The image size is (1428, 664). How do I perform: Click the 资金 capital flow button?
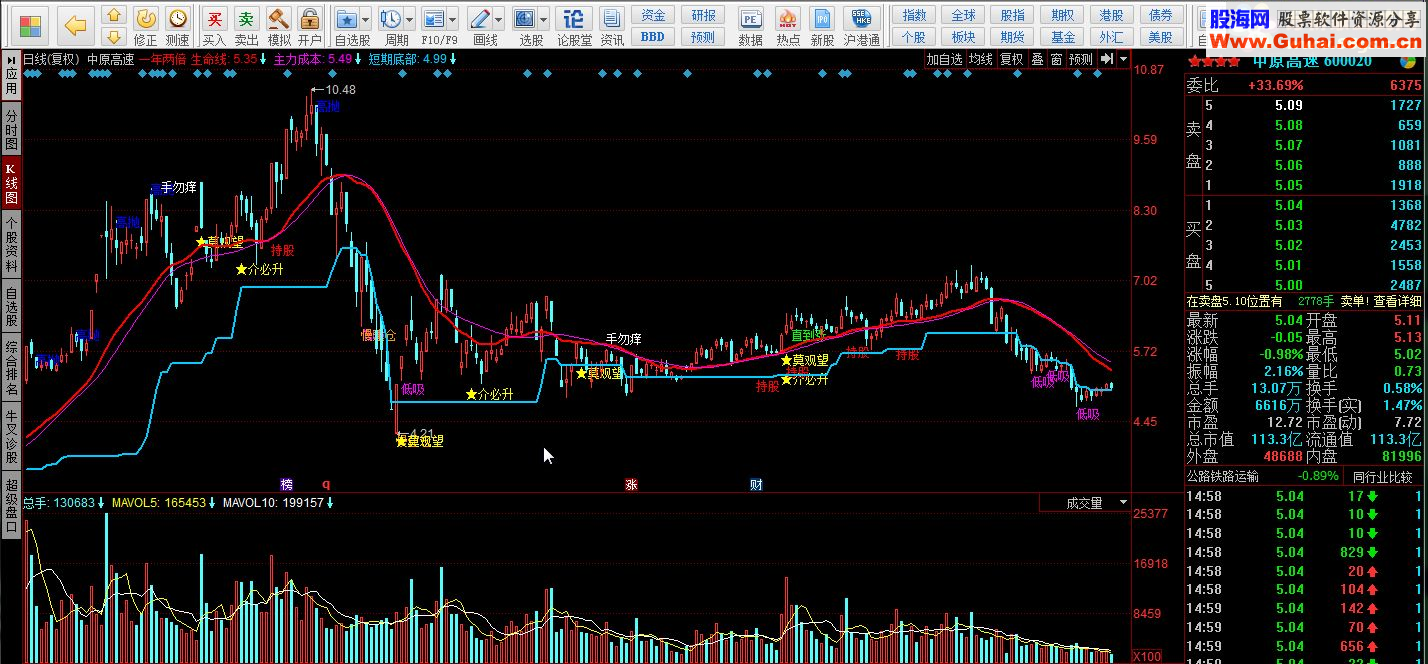pos(653,15)
